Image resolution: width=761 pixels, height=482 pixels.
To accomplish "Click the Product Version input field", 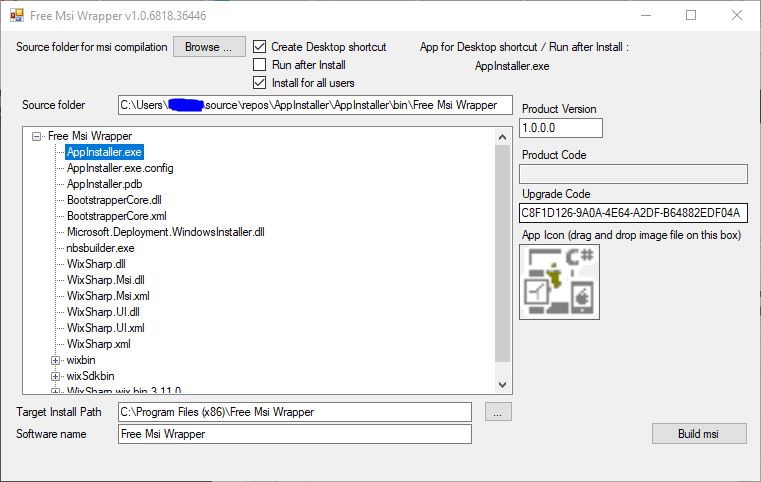I will coord(561,128).
